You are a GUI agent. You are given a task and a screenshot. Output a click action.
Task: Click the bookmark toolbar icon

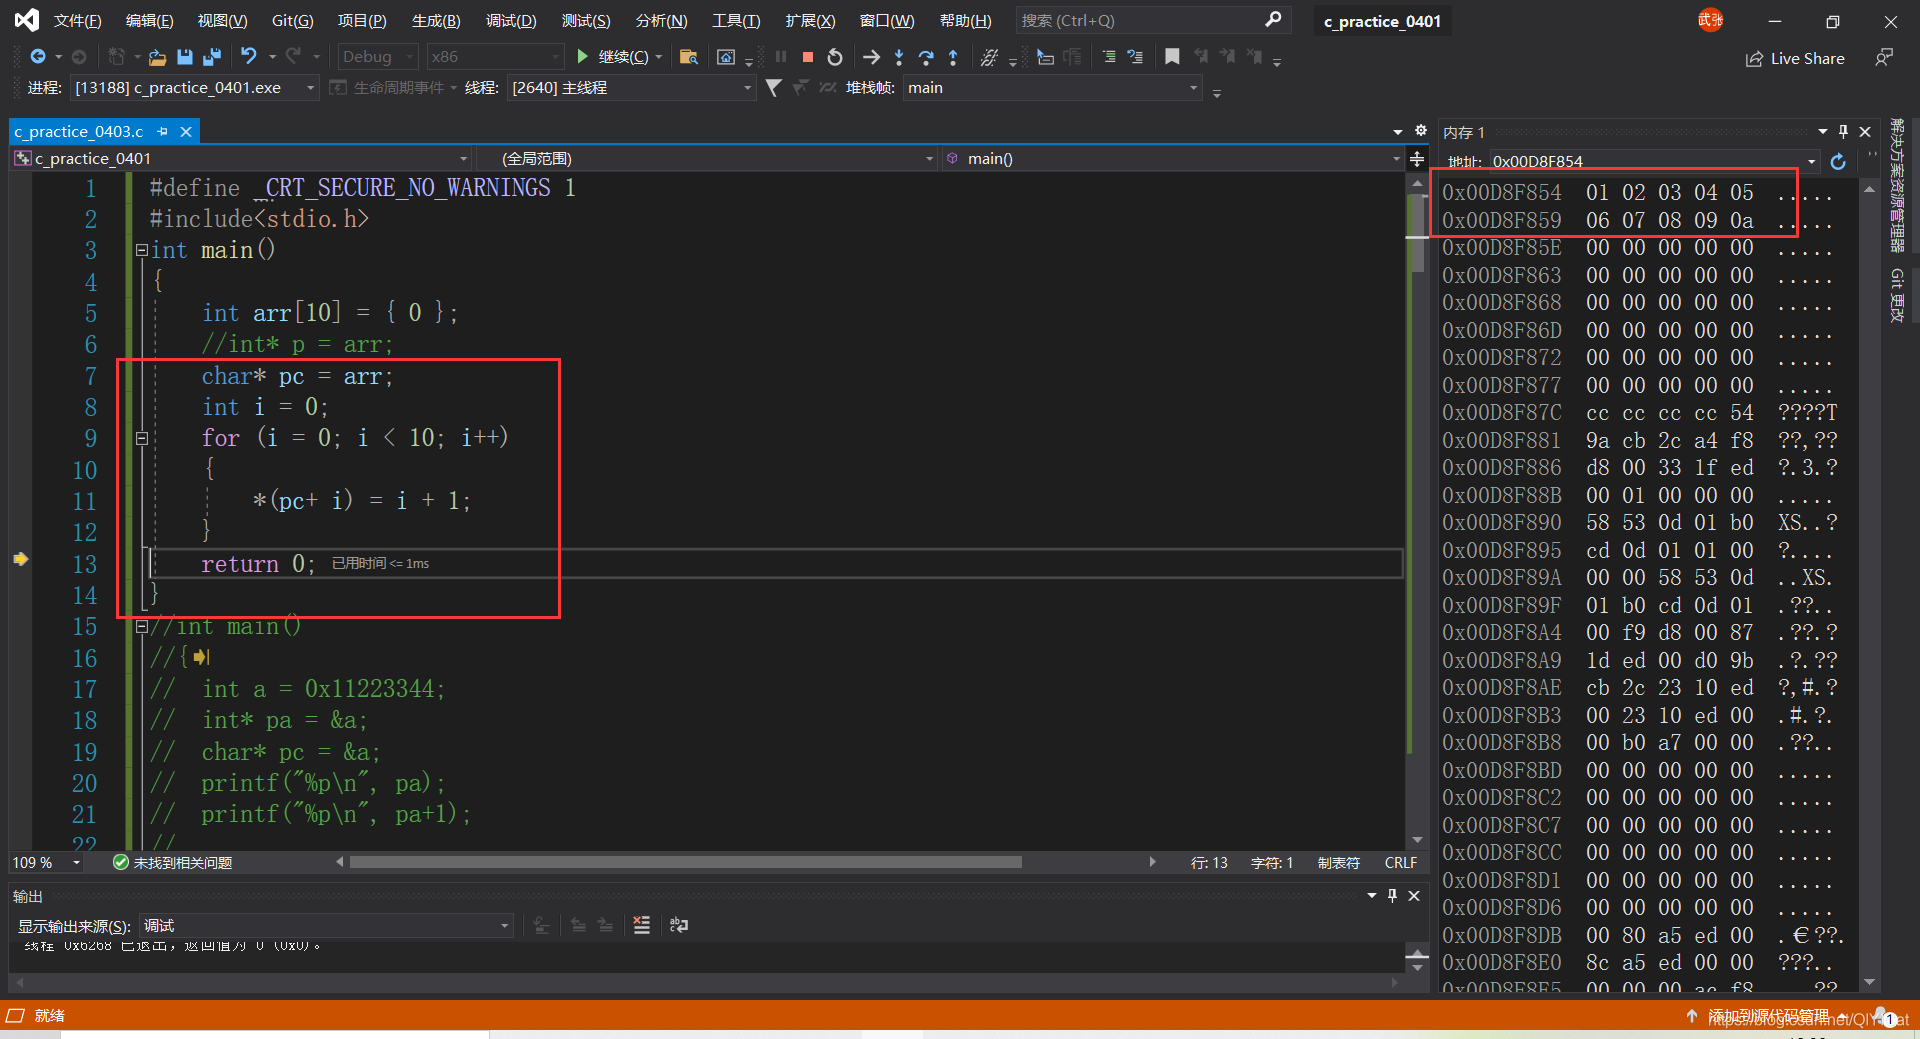point(1172,57)
